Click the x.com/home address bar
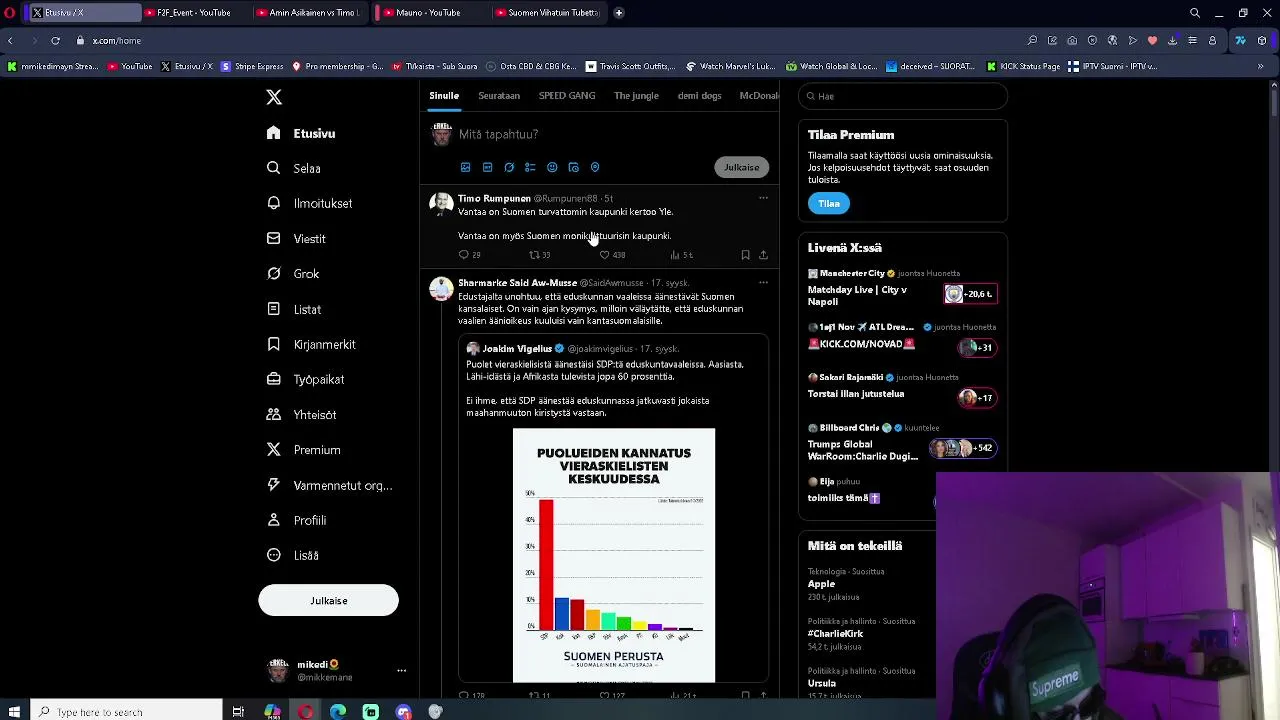 117,41
